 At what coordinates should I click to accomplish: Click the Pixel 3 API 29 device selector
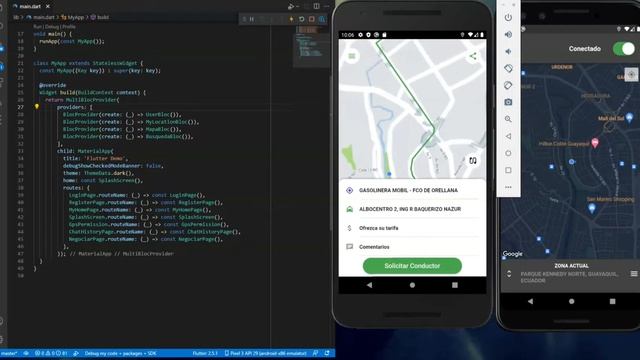tap(265, 353)
